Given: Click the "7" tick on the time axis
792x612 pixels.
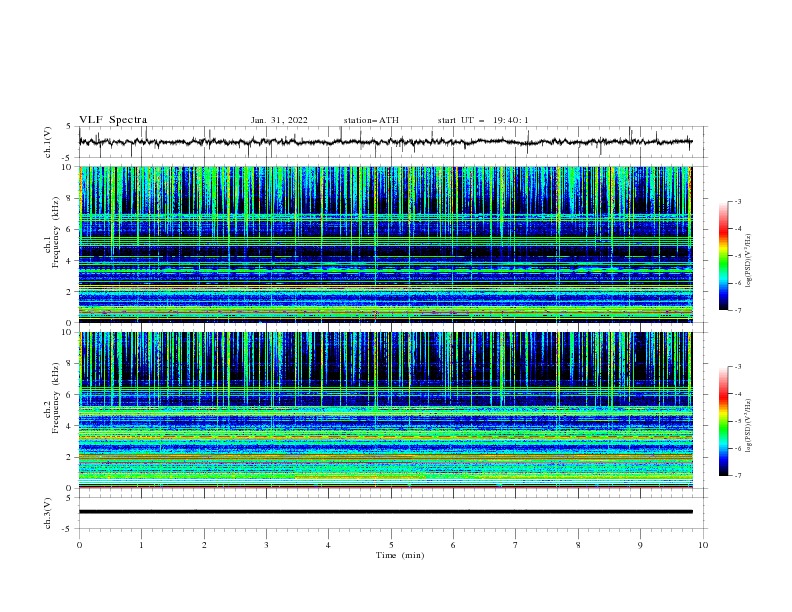Looking at the screenshot, I should click(516, 545).
